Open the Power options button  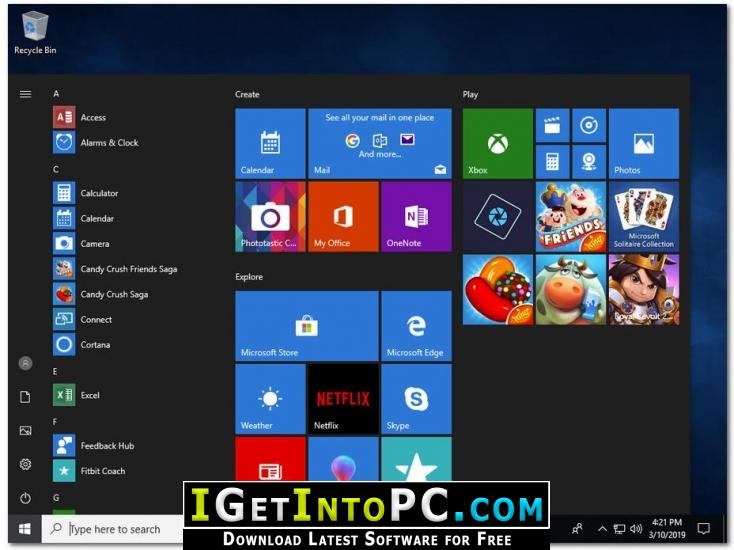25,498
